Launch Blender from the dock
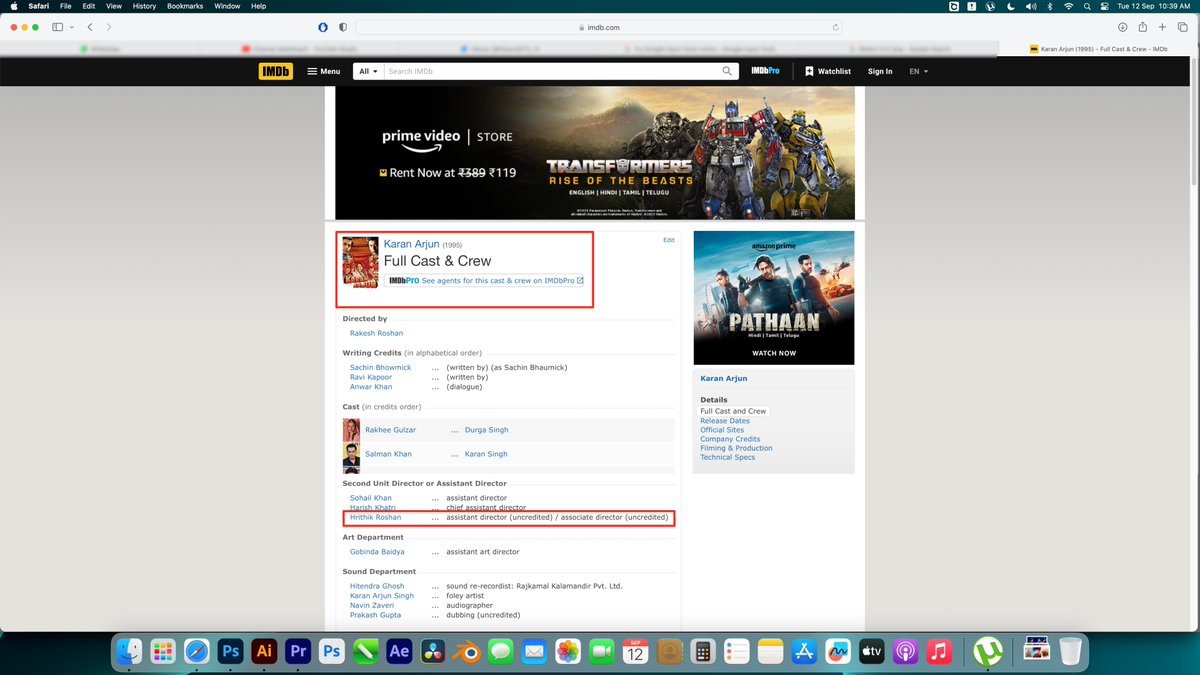 [x=467, y=651]
